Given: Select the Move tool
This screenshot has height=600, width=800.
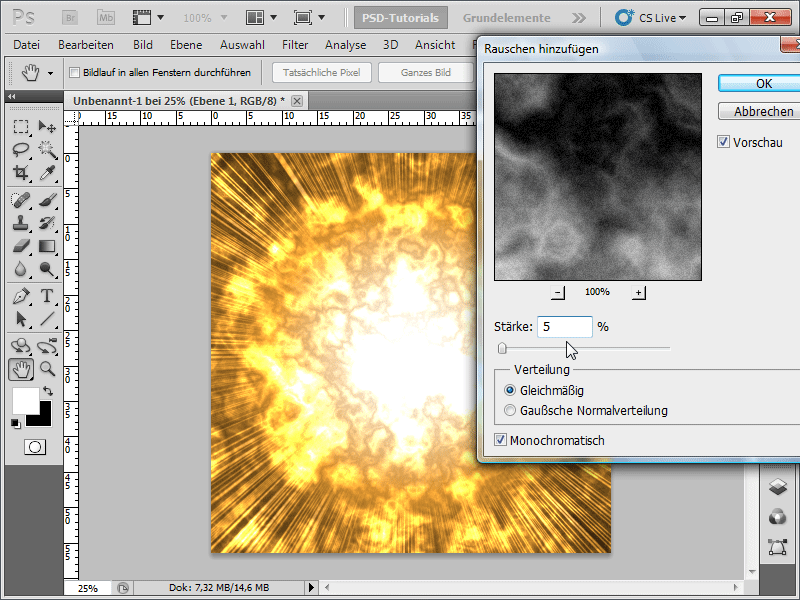Looking at the screenshot, I should pyautogui.click(x=47, y=126).
